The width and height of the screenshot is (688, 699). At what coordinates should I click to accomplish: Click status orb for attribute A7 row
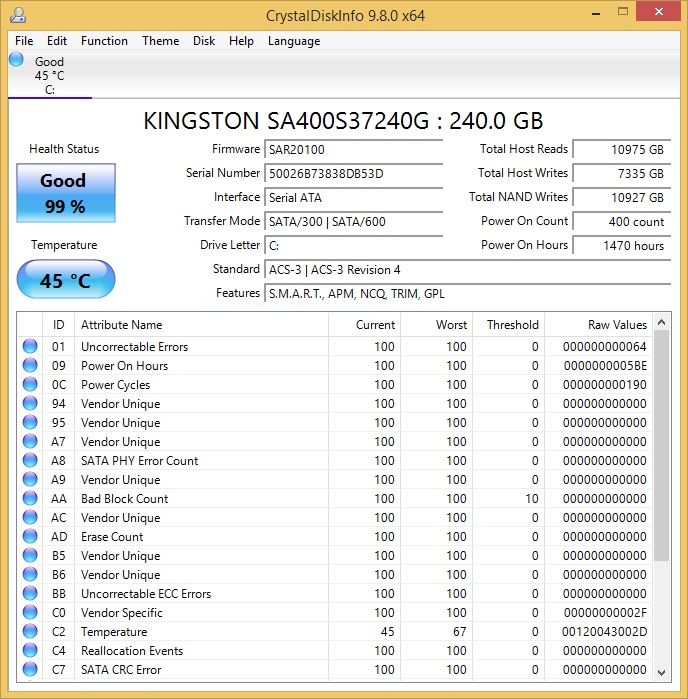coord(30,441)
